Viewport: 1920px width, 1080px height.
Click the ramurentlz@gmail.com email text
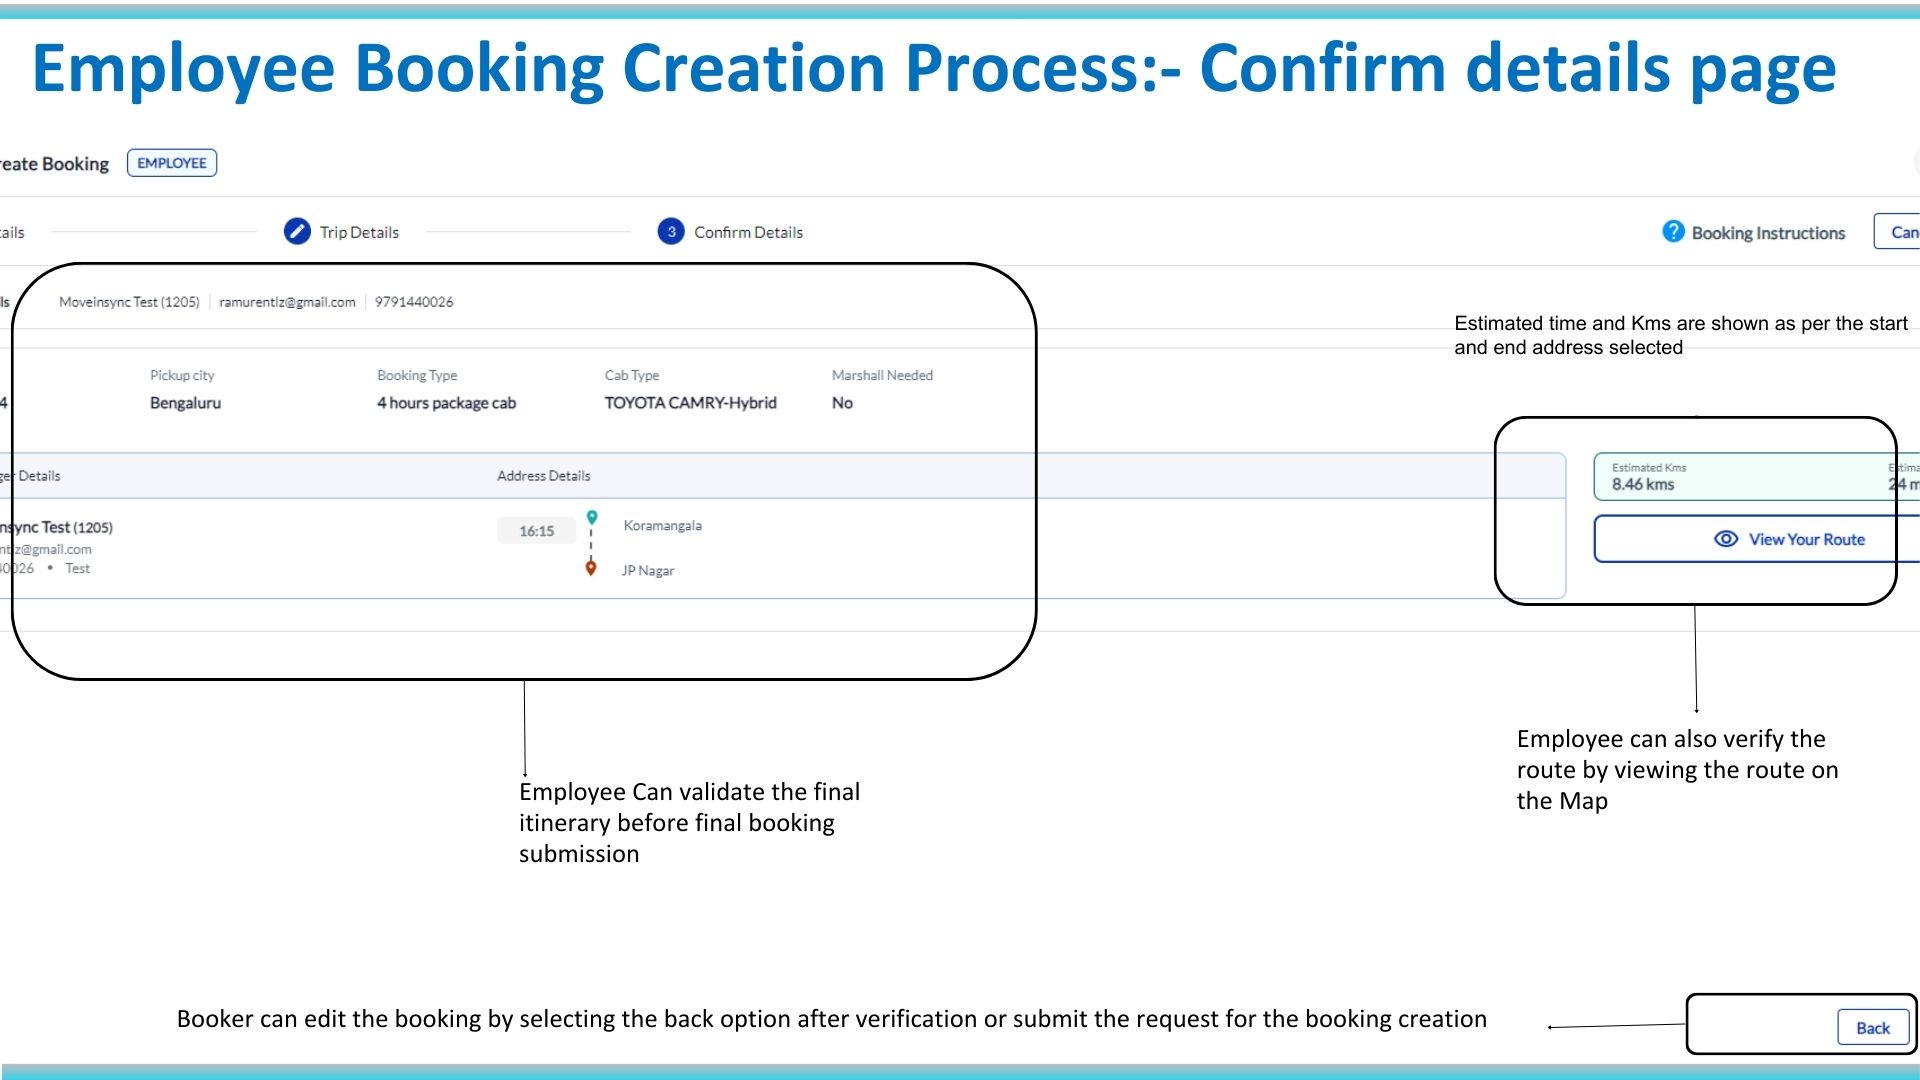(287, 302)
